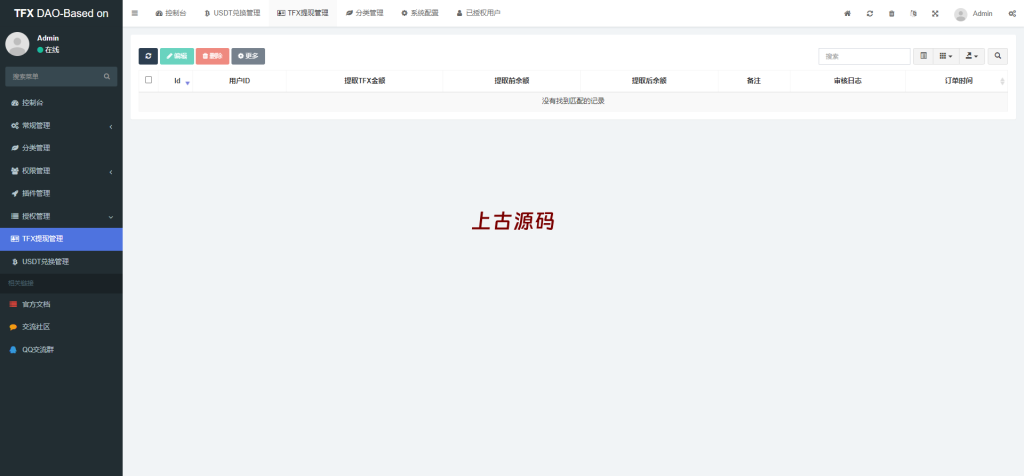Click the Admin name in top bar

[x=982, y=14]
